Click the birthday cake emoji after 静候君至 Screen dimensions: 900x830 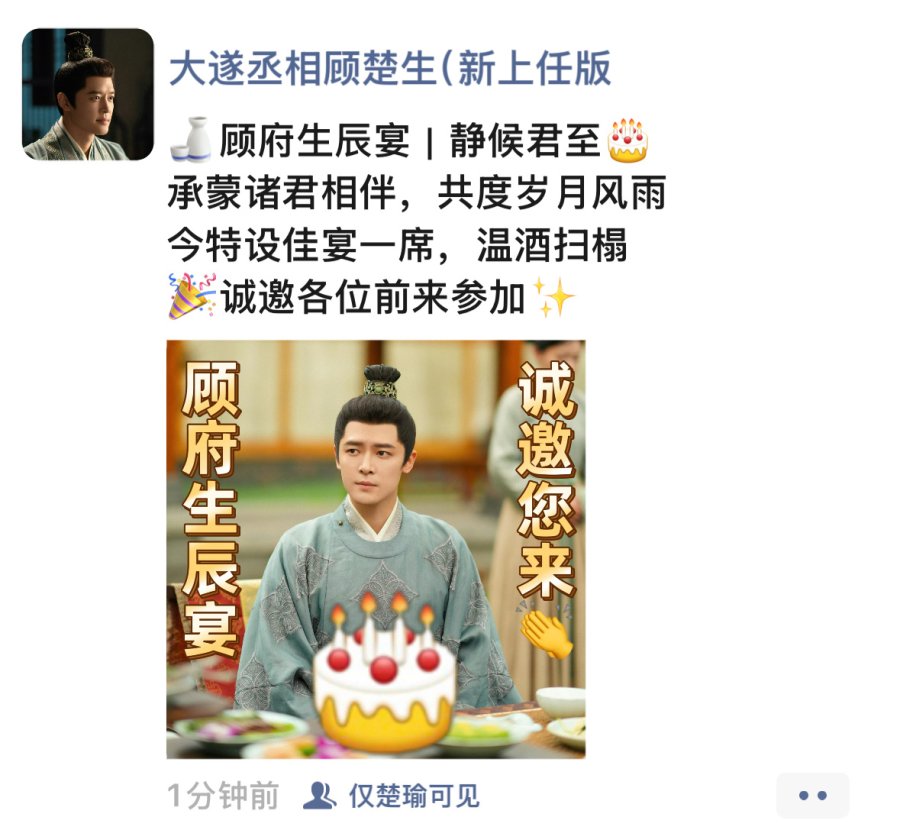click(628, 139)
